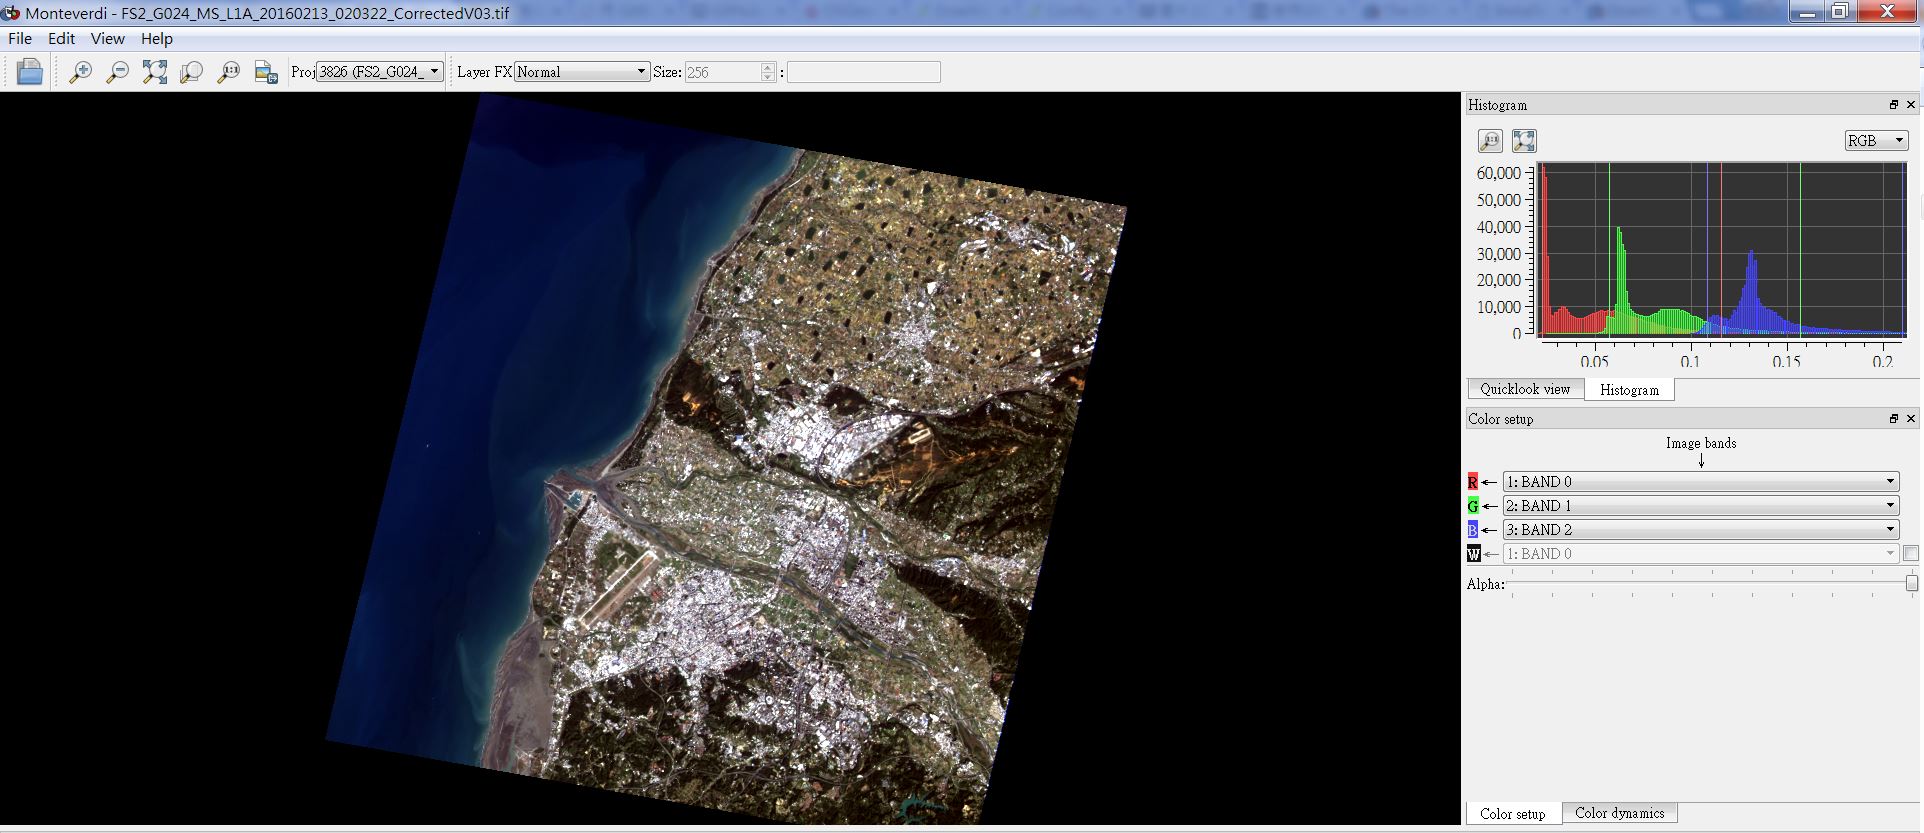The width and height of the screenshot is (1924, 833).
Task: Switch to the Quicklook view tab
Action: 1525,389
